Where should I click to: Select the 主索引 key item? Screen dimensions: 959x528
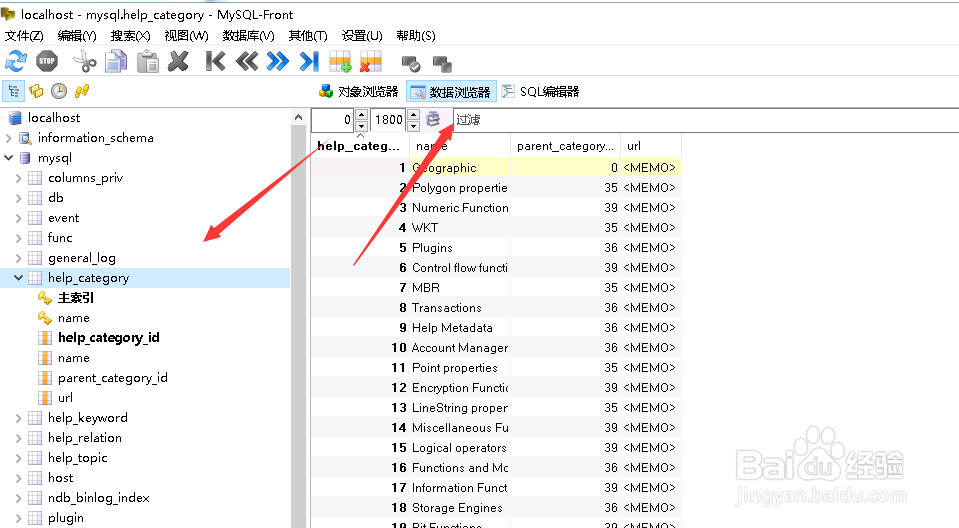click(x=76, y=298)
